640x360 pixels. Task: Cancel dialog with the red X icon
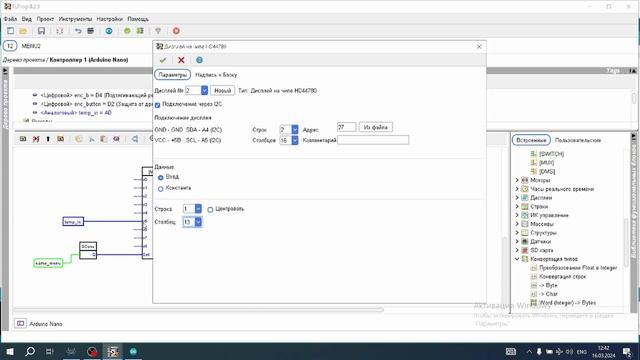[181, 60]
